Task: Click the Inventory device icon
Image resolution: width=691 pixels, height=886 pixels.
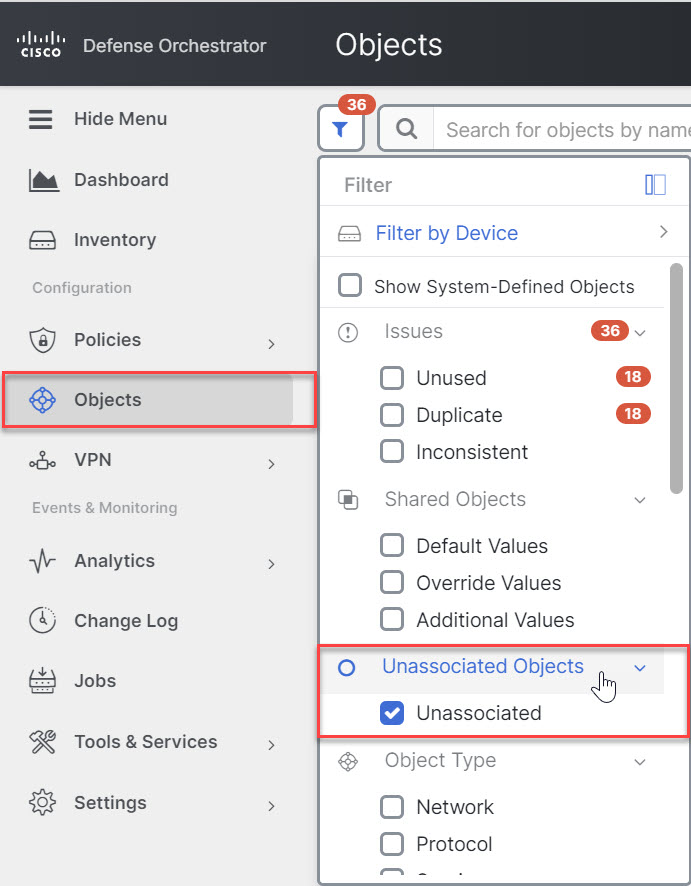Action: coord(43,240)
